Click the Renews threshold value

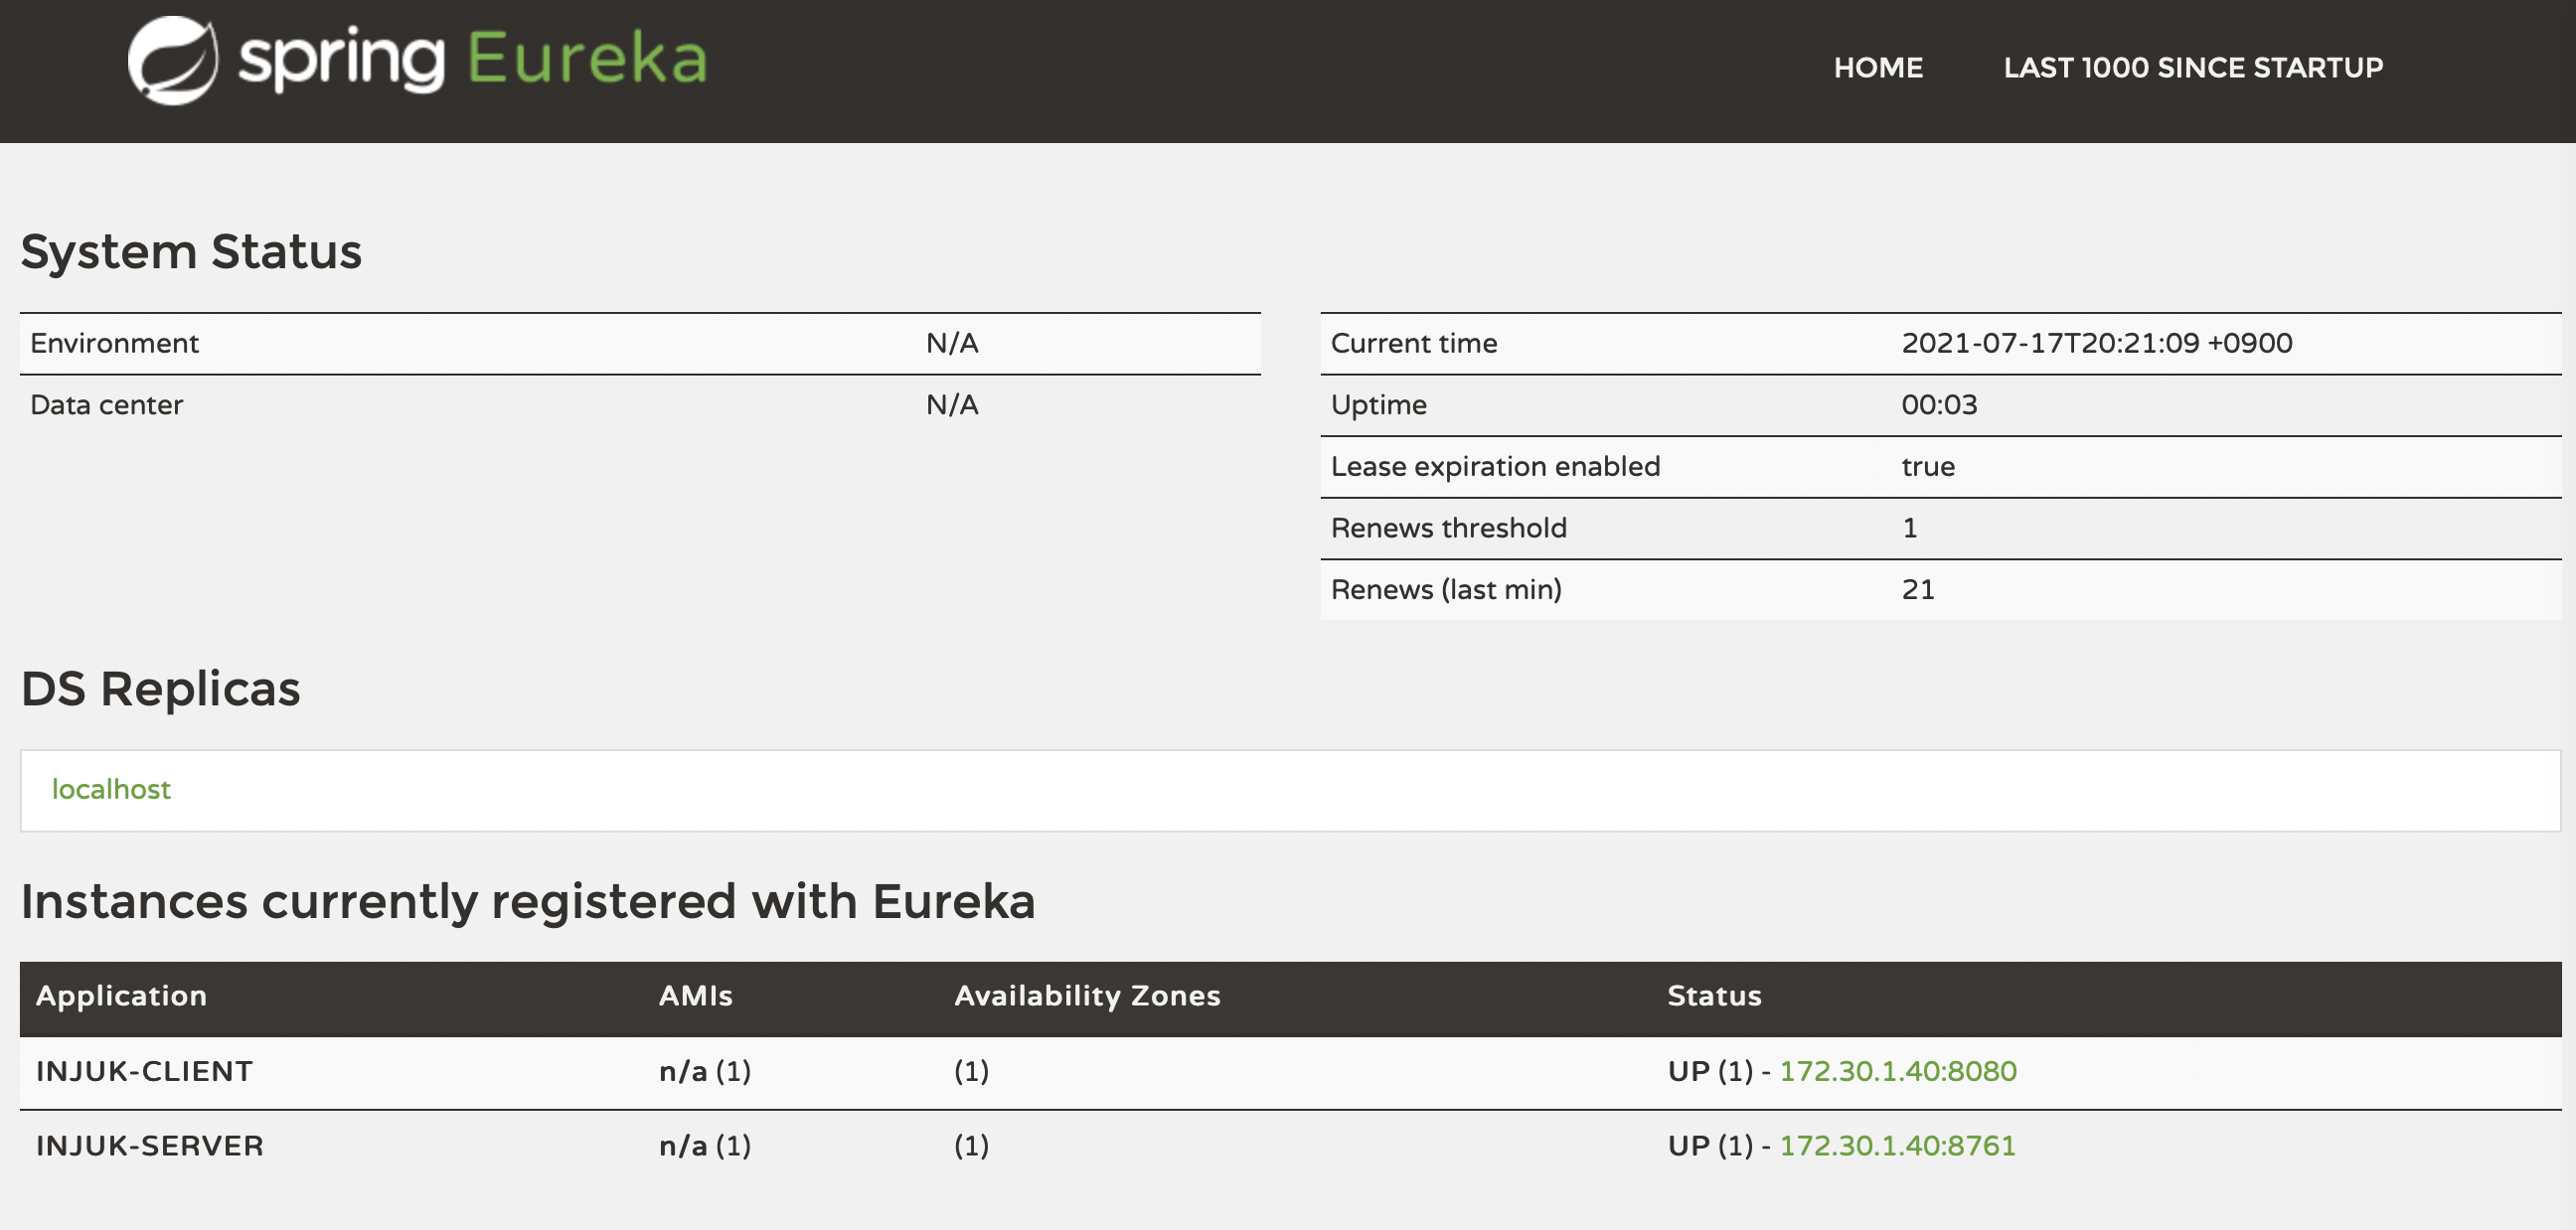[x=1909, y=528]
